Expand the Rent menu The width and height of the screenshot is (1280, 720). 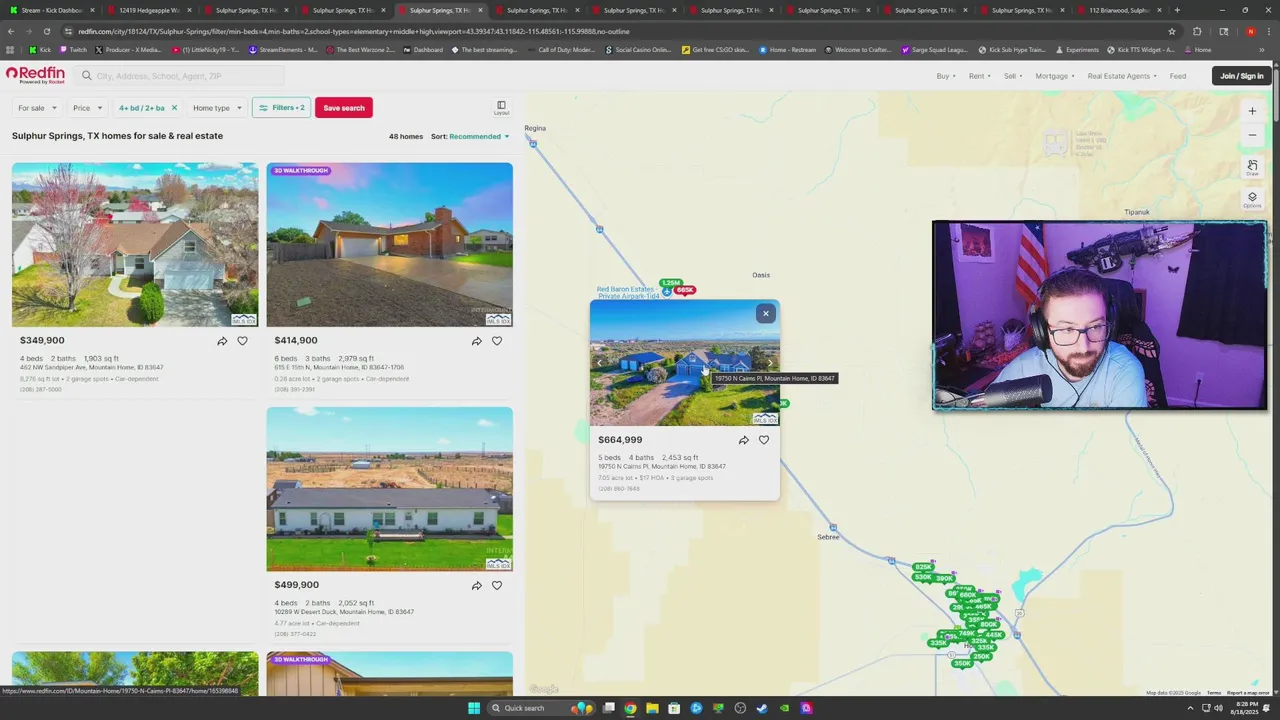coord(979,76)
